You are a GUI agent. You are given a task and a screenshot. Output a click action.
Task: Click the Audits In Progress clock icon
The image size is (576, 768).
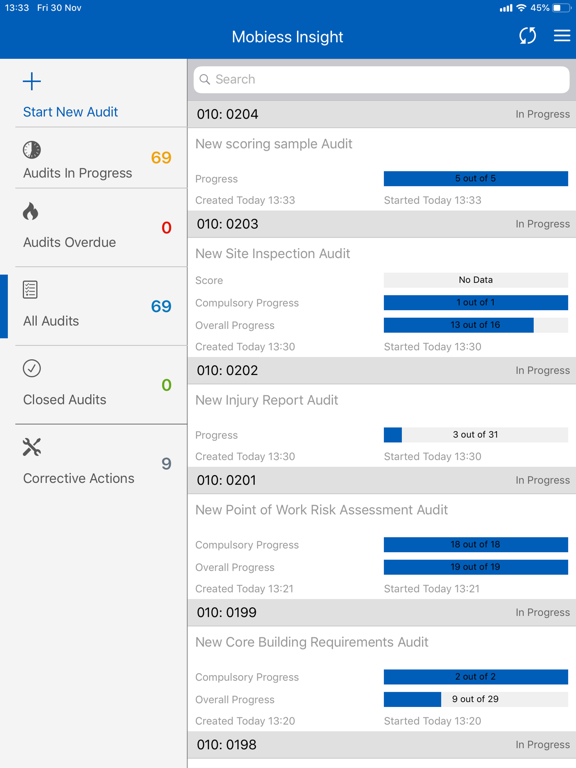pyautogui.click(x=32, y=150)
